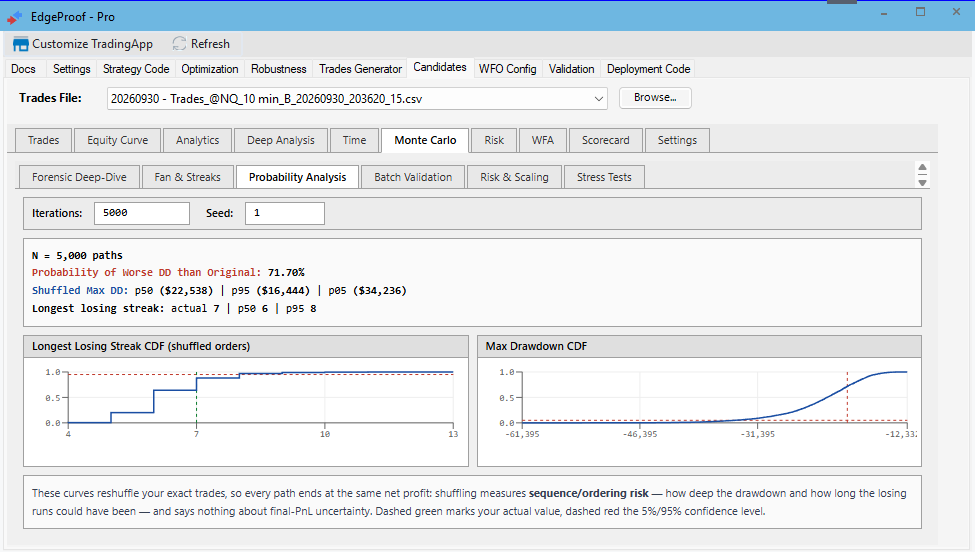
Task: Open the Strategy Code tab
Action: [136, 69]
